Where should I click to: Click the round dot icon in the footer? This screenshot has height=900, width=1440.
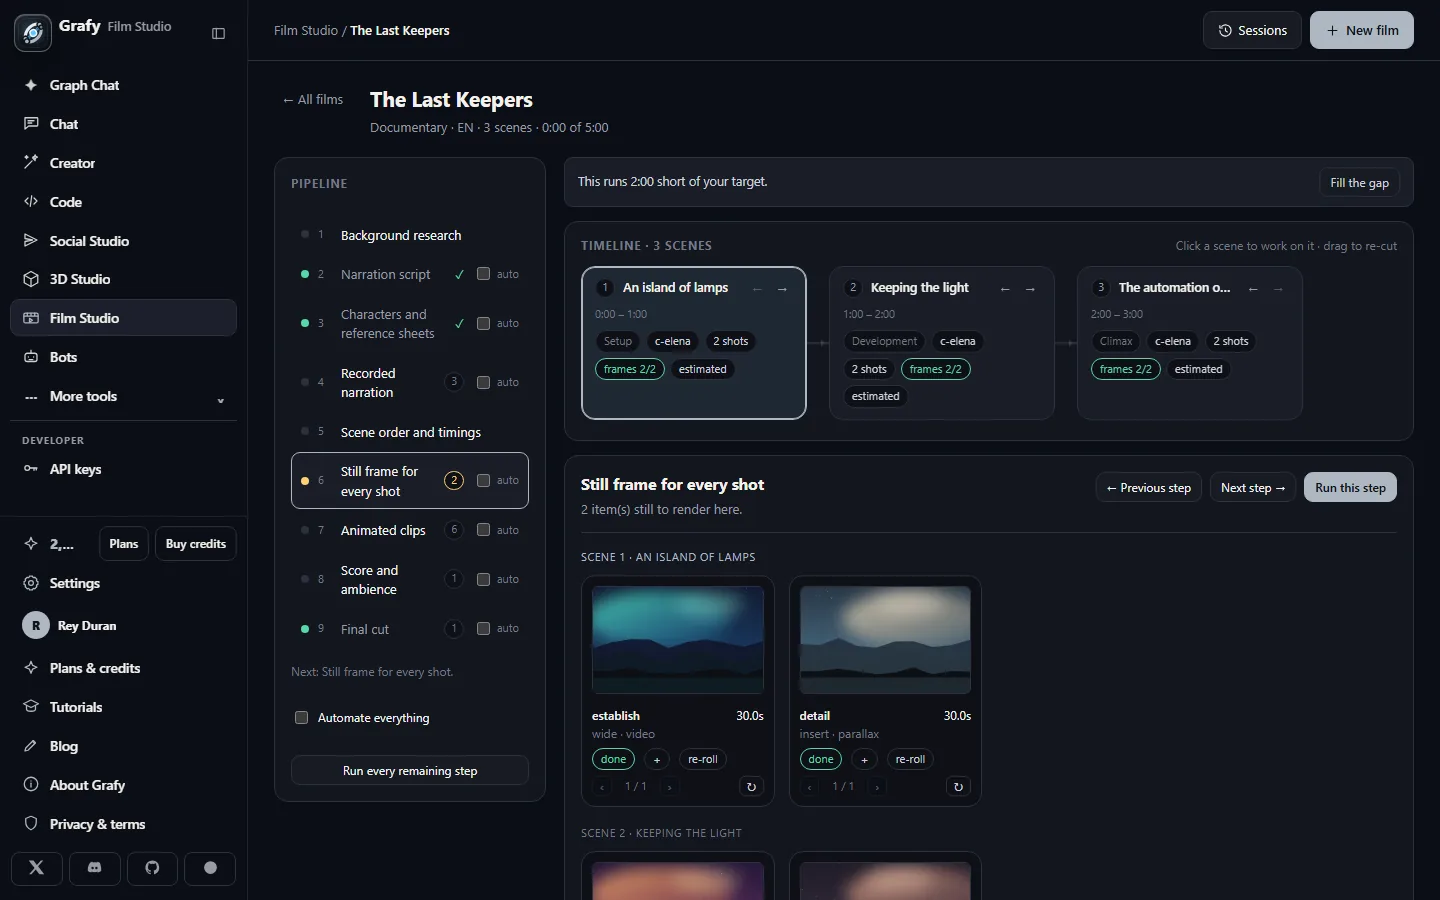pos(210,868)
